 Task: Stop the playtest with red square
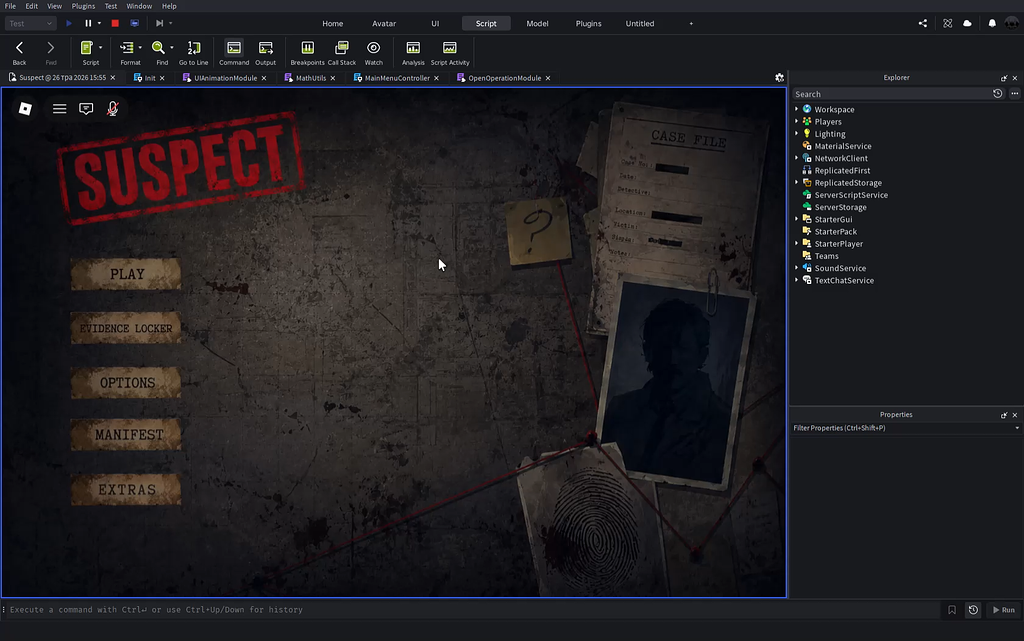(115, 23)
